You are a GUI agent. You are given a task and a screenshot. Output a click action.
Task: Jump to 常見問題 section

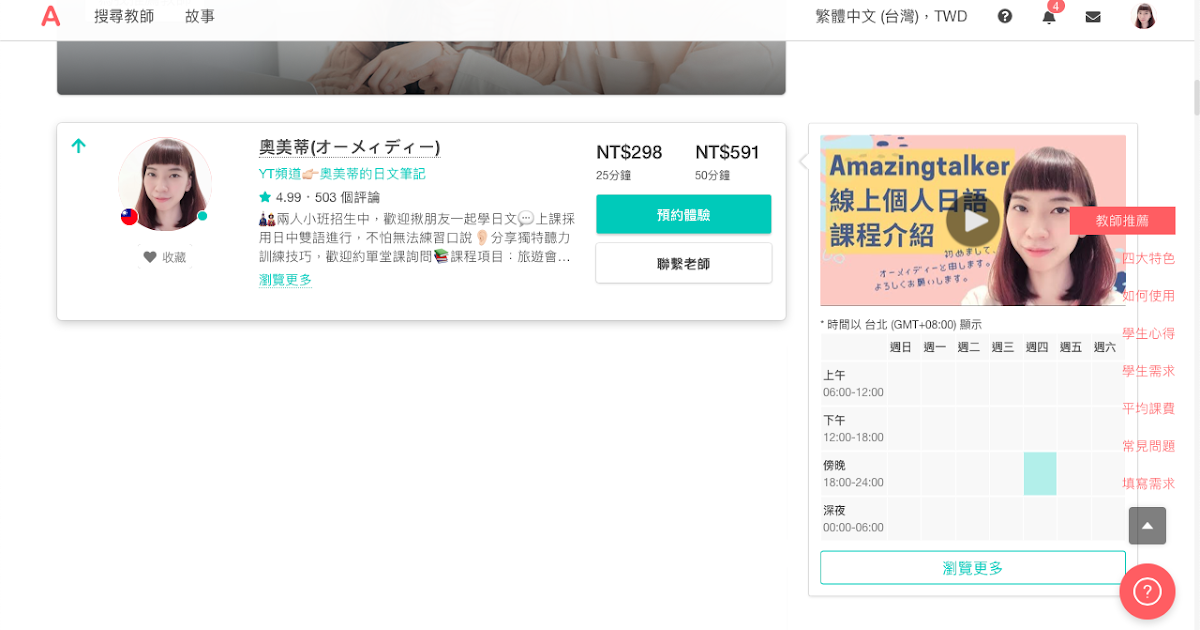[1148, 446]
